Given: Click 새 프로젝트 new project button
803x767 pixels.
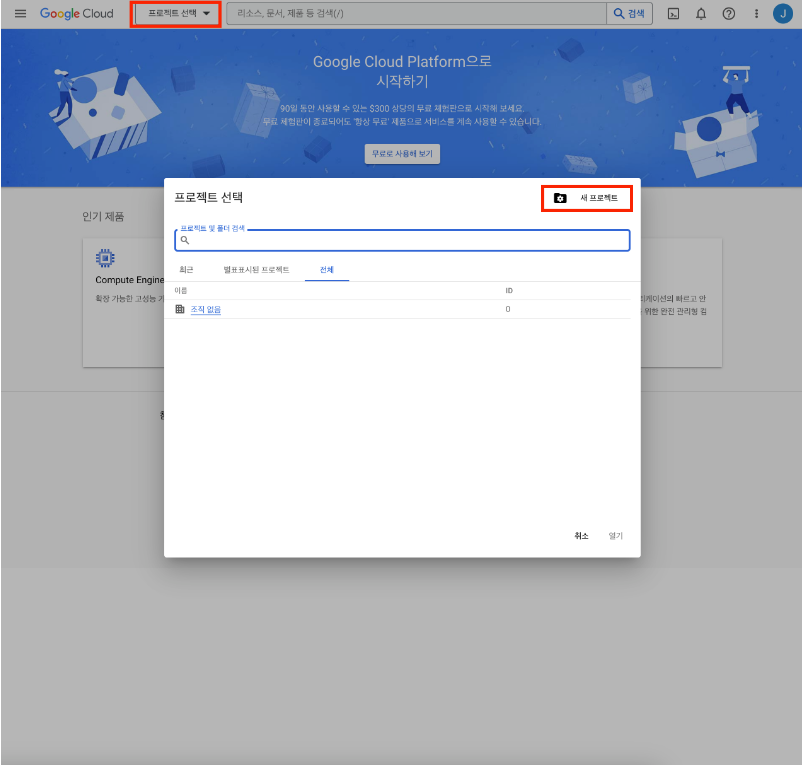Looking at the screenshot, I should [x=587, y=198].
